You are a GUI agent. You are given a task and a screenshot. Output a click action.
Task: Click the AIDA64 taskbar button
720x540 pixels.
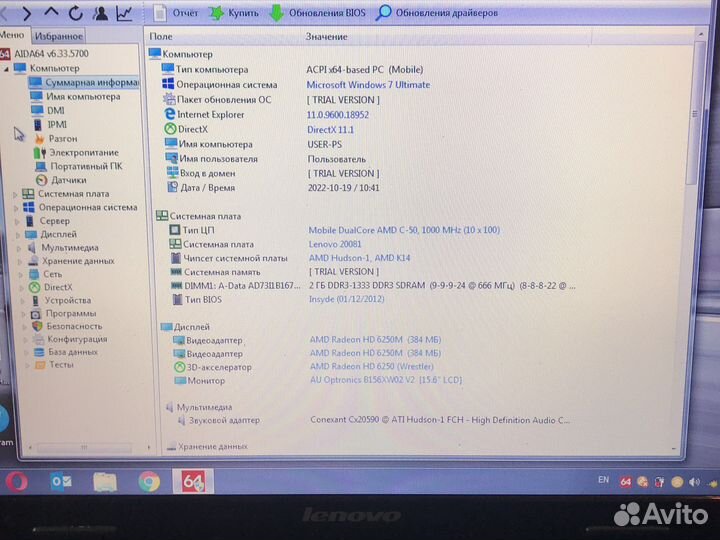[193, 481]
